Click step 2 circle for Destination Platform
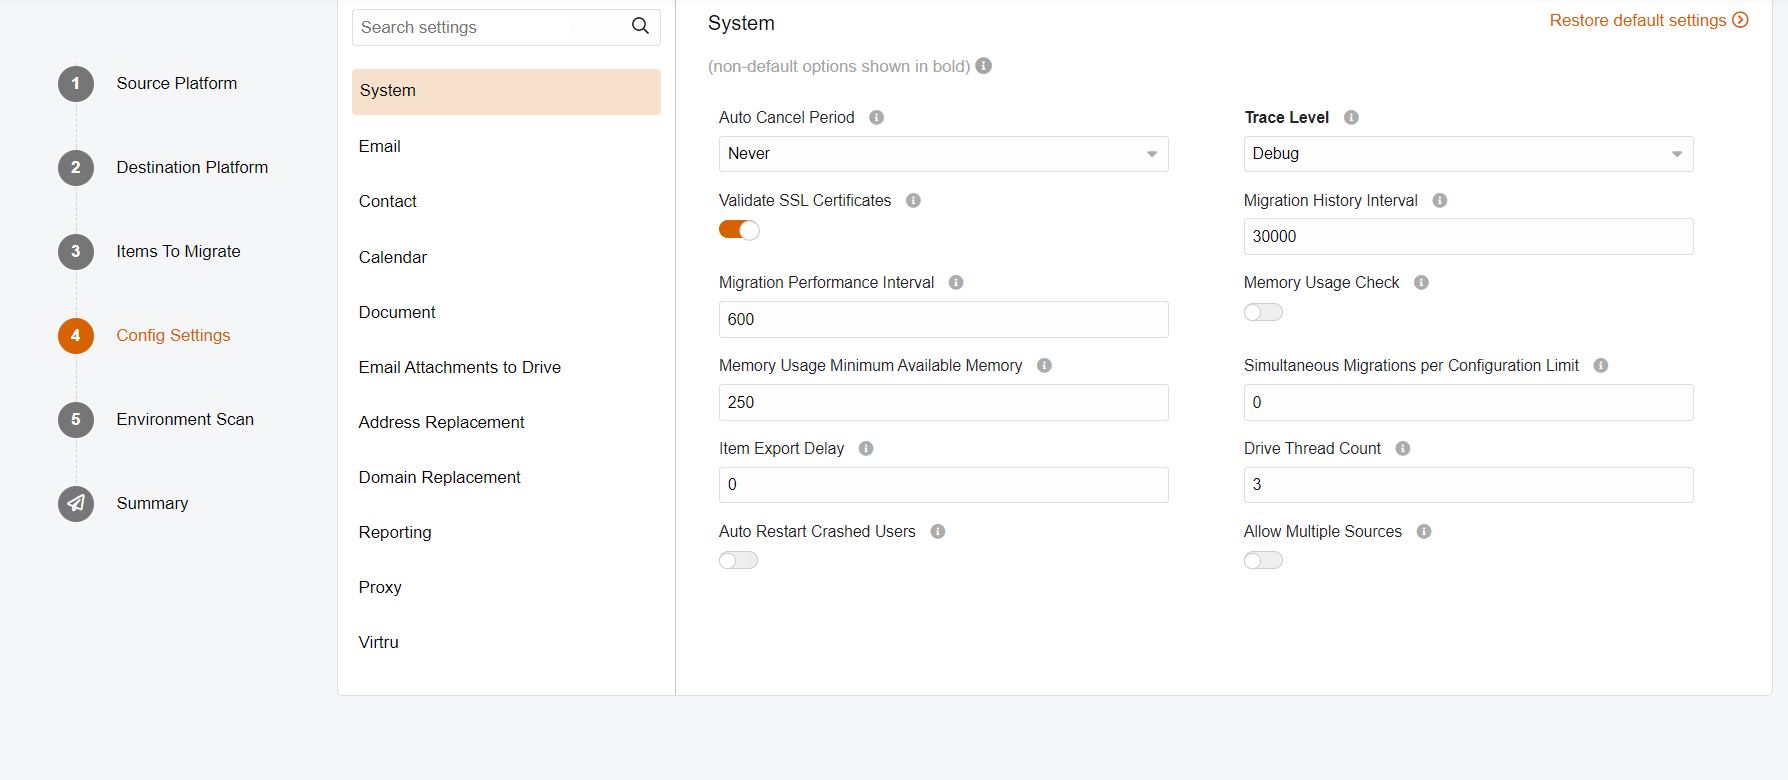Image resolution: width=1788 pixels, height=780 pixels. (x=76, y=168)
